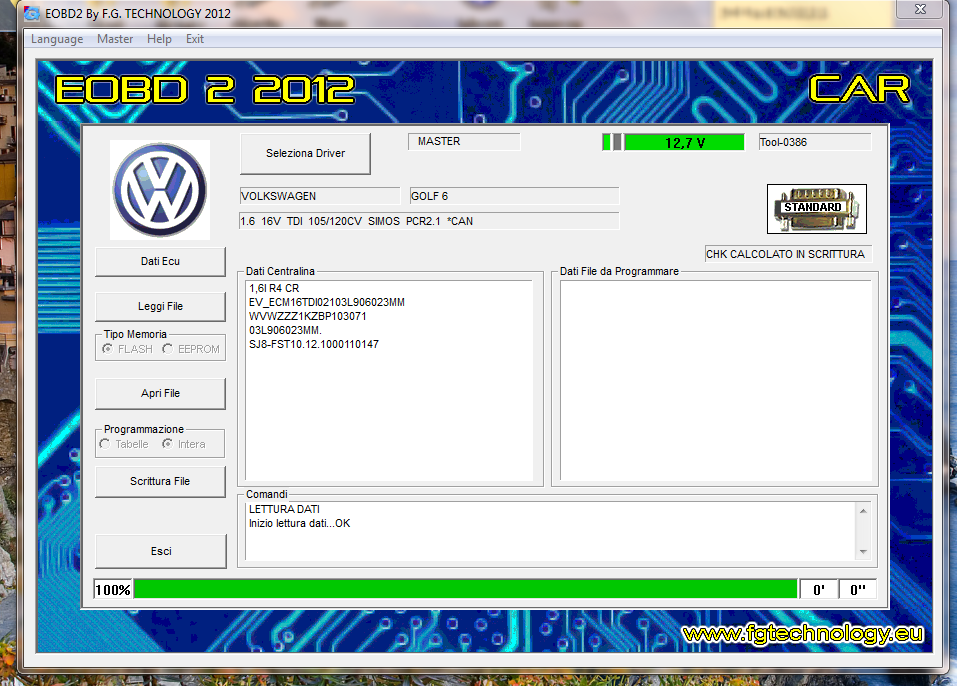Click the Leggi File button

(161, 306)
